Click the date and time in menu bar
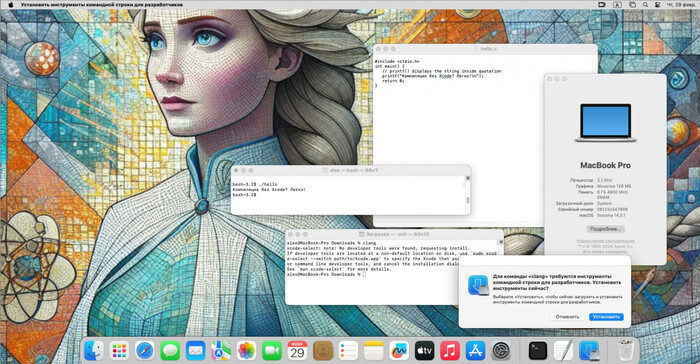This screenshot has height=364, width=700. [x=681, y=4]
